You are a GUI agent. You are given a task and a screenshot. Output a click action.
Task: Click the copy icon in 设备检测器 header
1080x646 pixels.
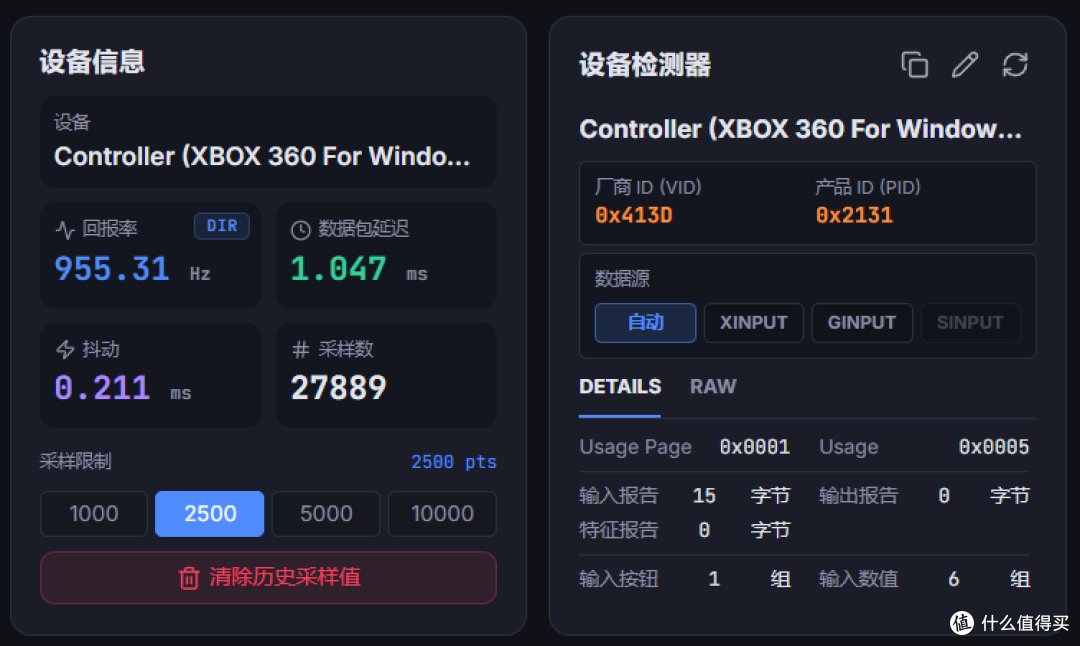pyautogui.click(x=915, y=65)
